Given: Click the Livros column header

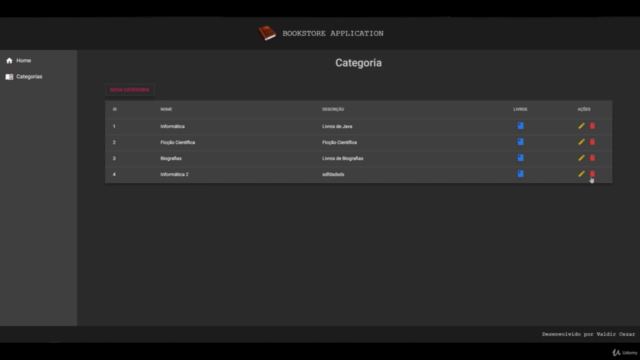Looking at the screenshot, I should 520,109.
